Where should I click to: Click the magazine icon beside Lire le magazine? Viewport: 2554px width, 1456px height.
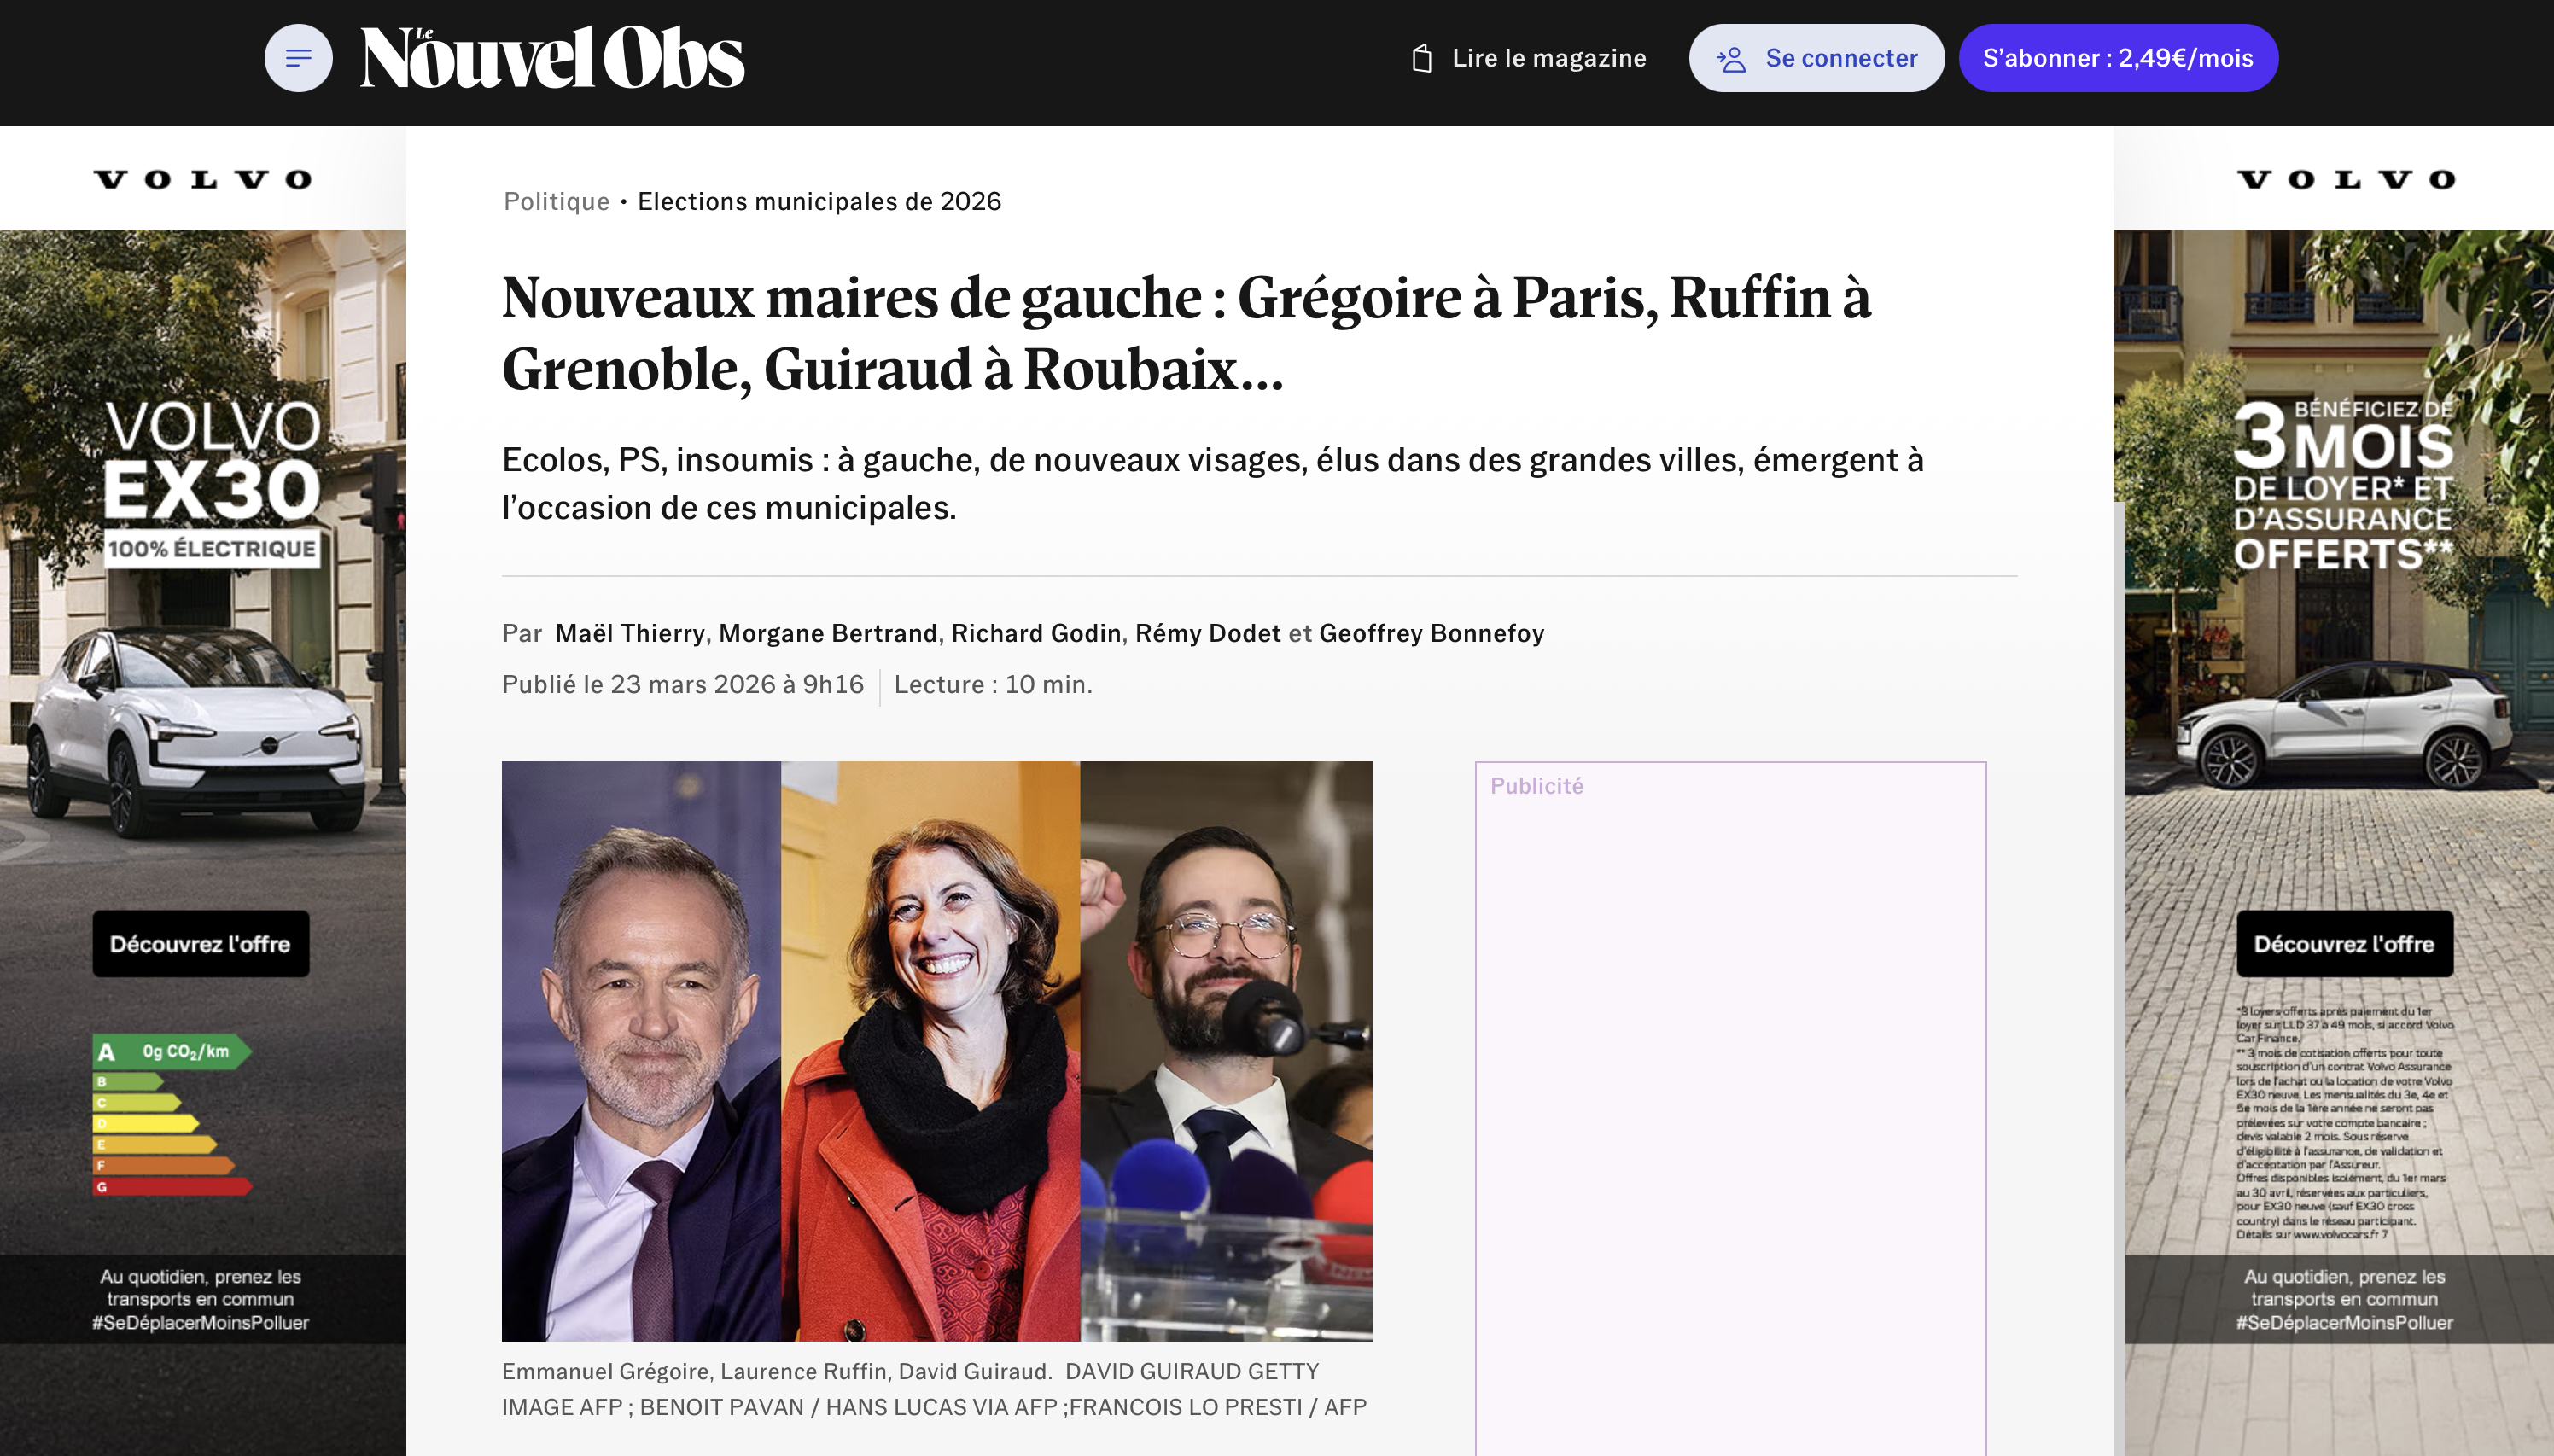pyautogui.click(x=1421, y=58)
